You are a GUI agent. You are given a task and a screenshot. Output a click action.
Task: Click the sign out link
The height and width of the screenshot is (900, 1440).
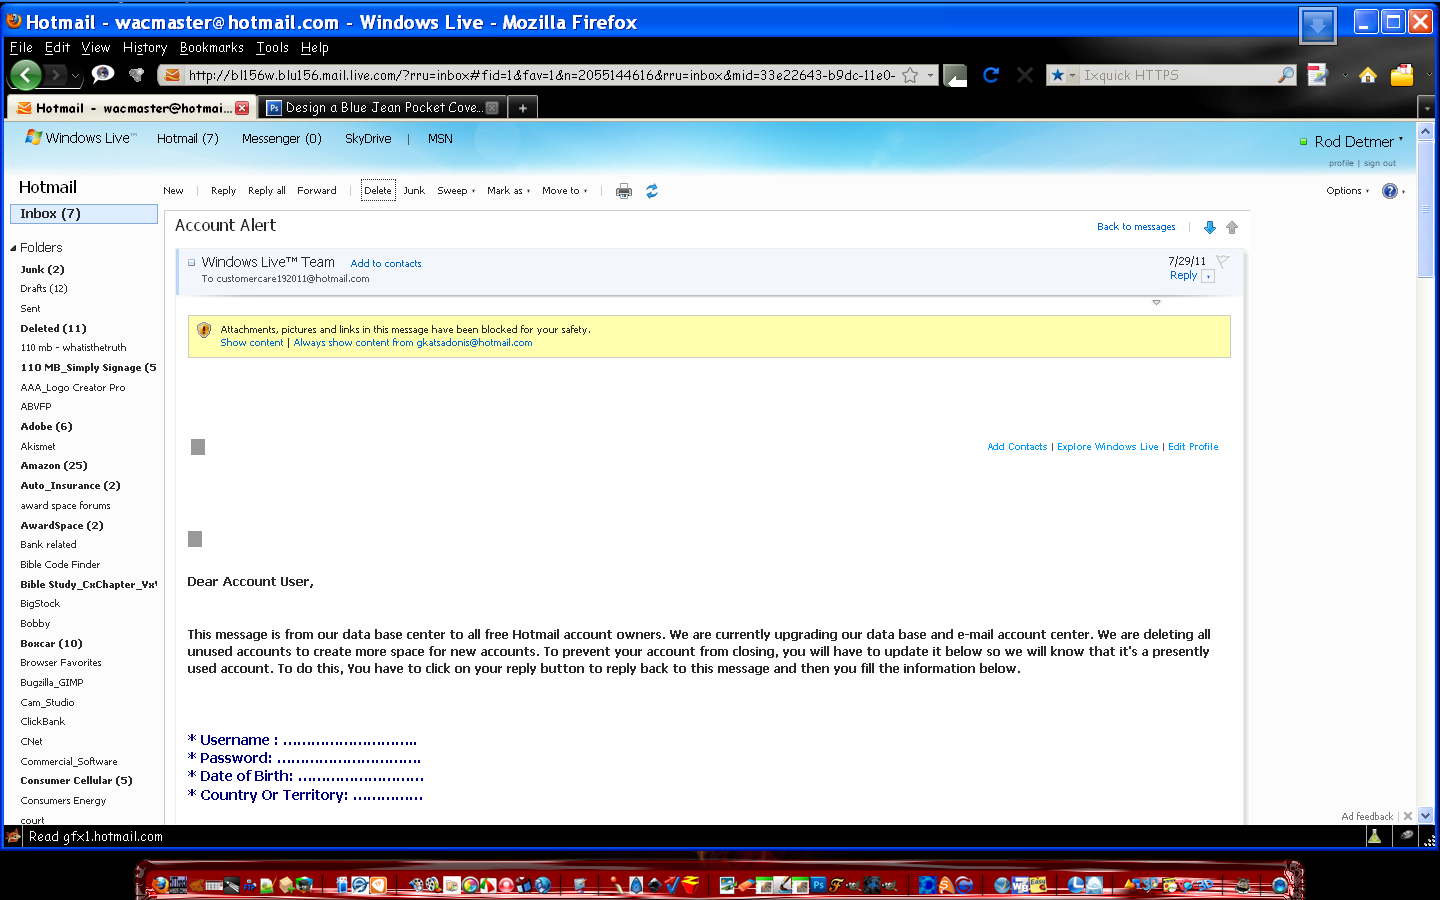(1380, 163)
